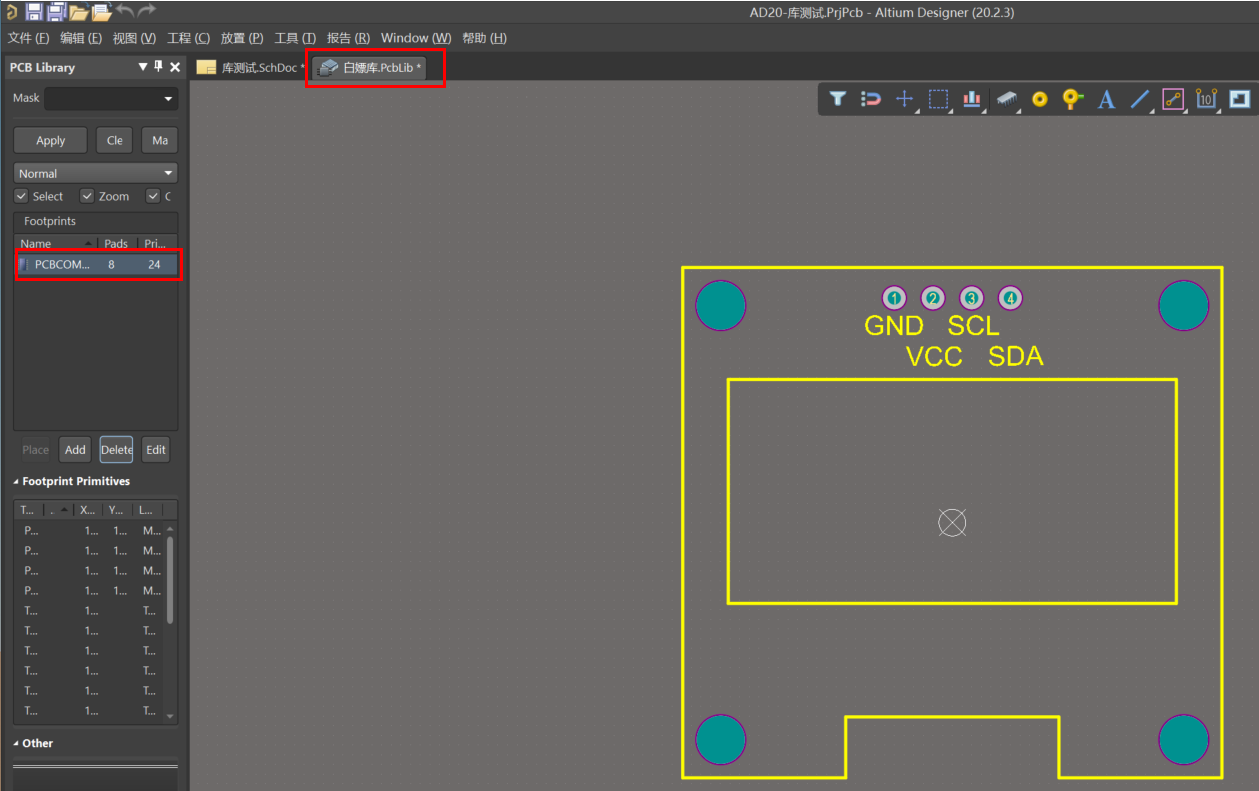This screenshot has height=791, width=1259.
Task: Click the place string 'A' icon
Action: click(x=1106, y=99)
